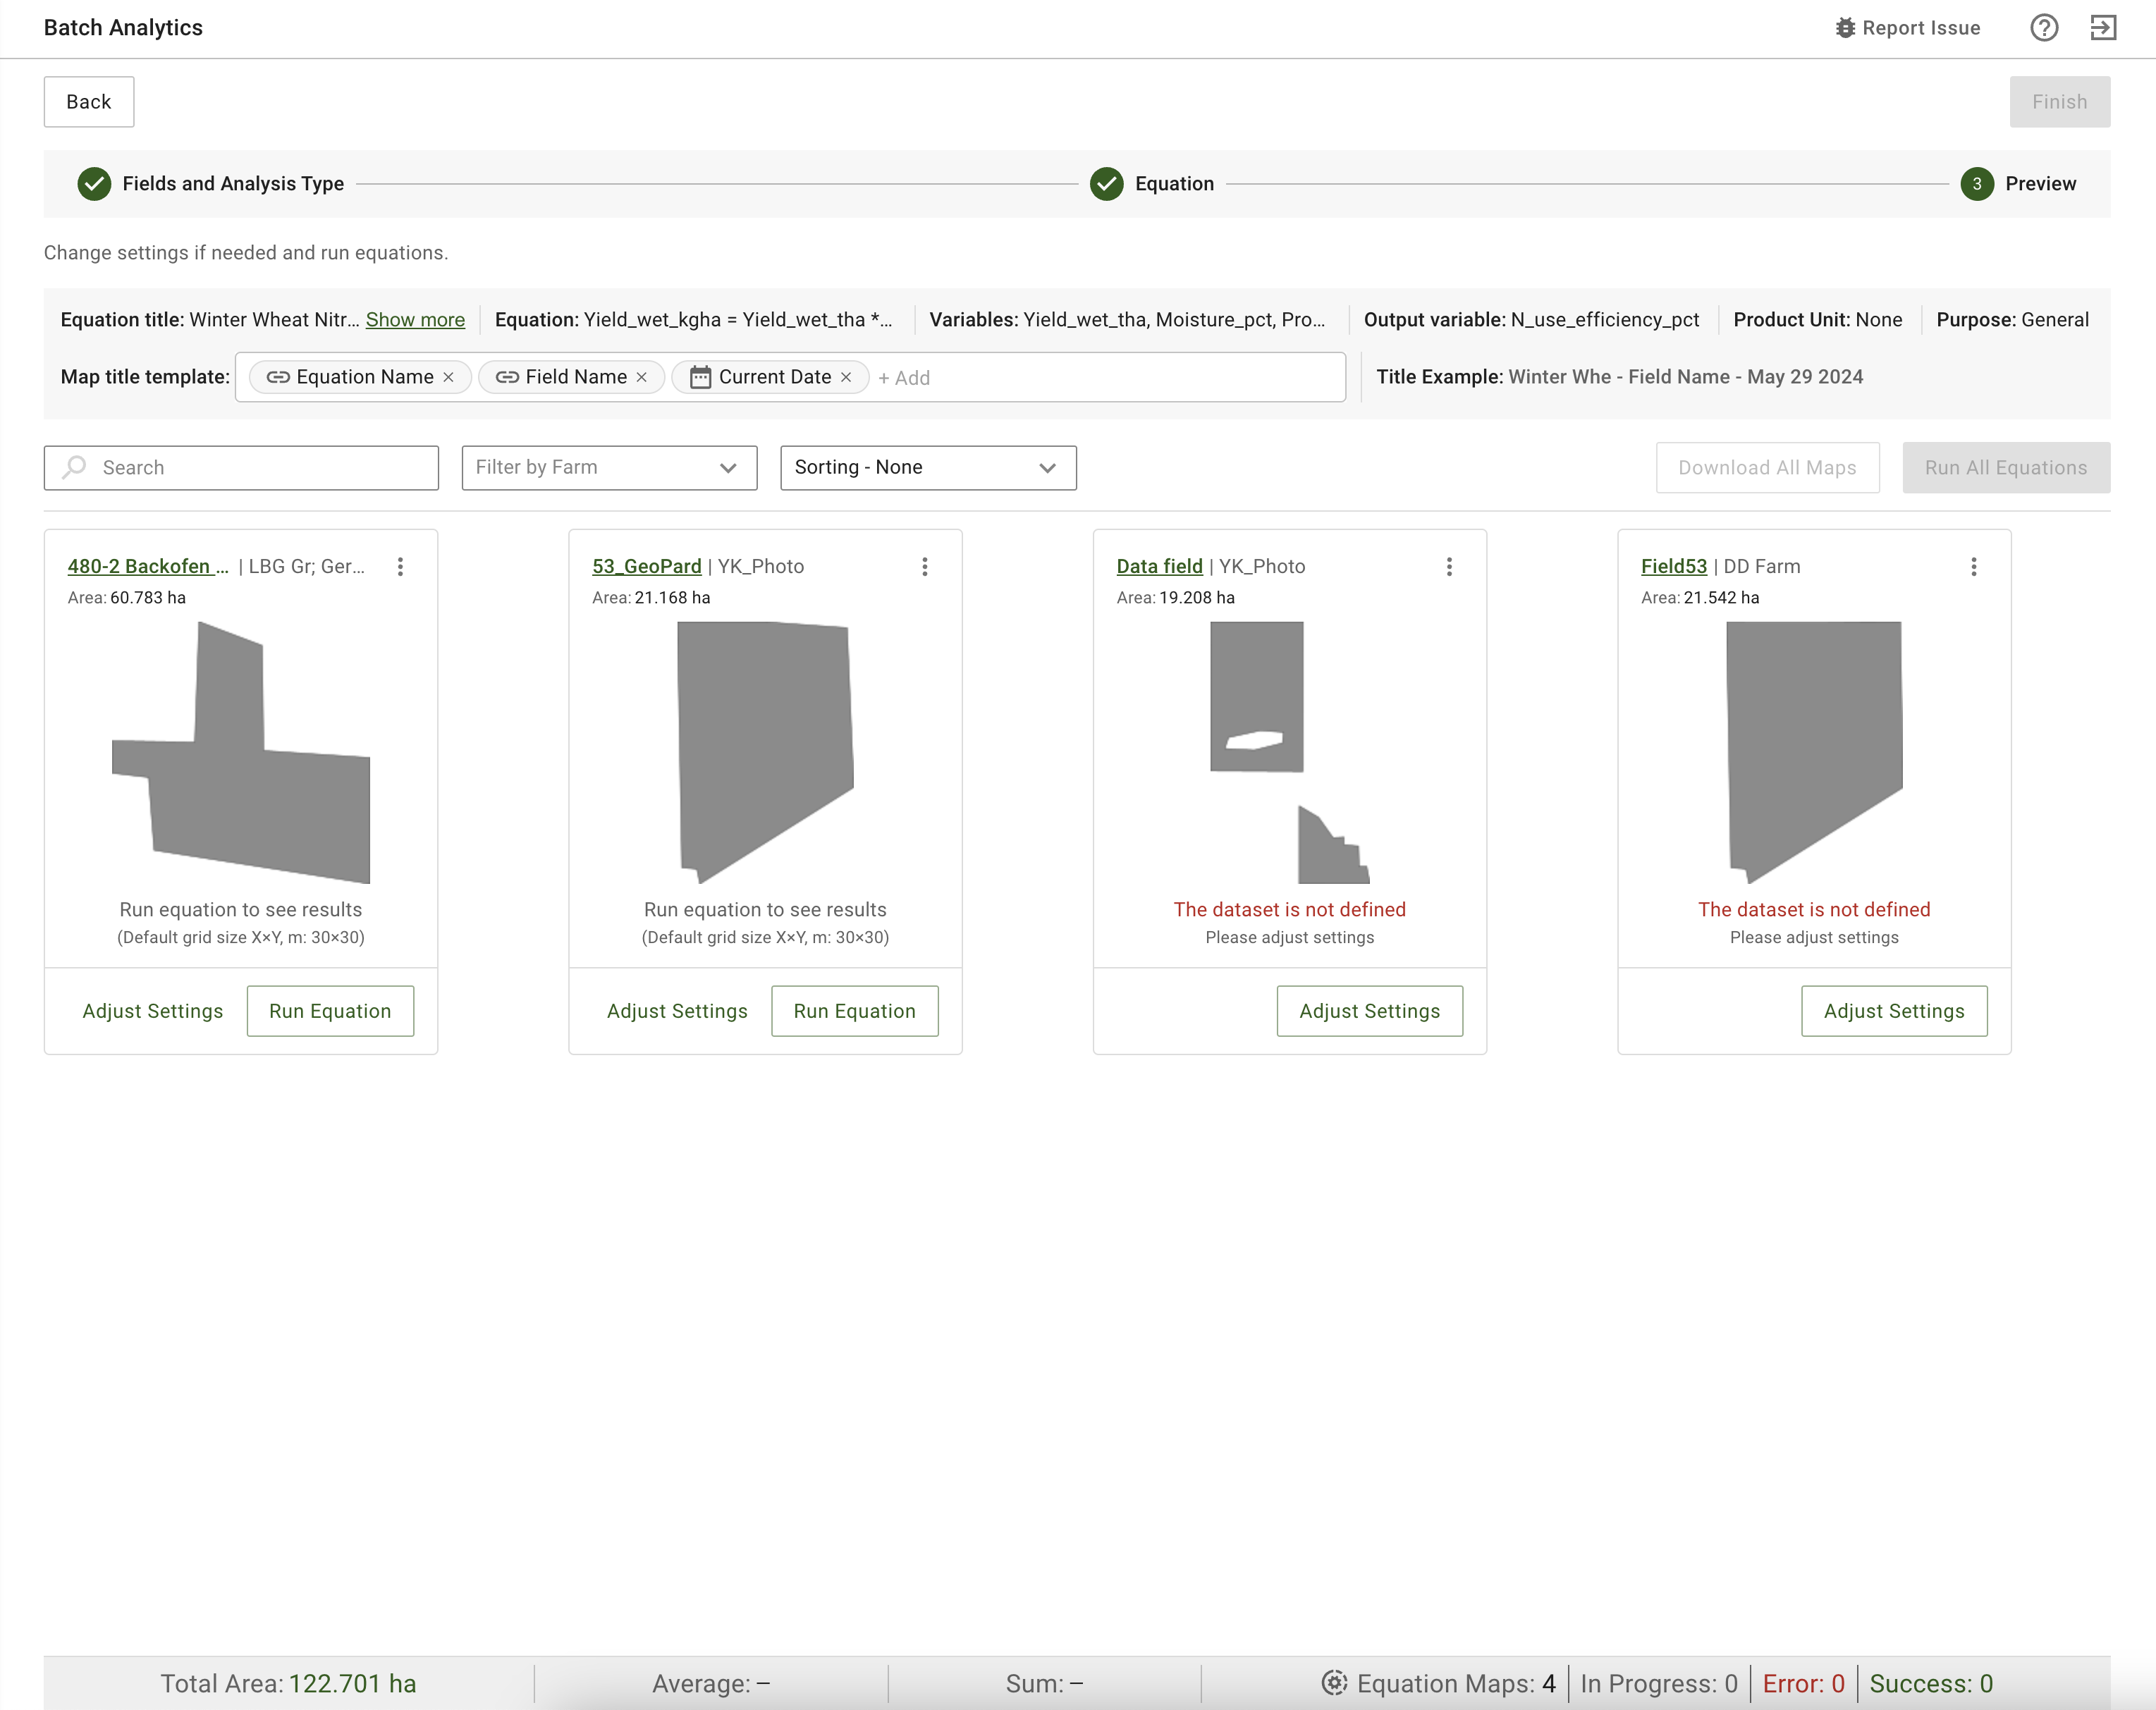The width and height of the screenshot is (2156, 1710).
Task: Remove Current Date chip from title template
Action: click(x=846, y=377)
